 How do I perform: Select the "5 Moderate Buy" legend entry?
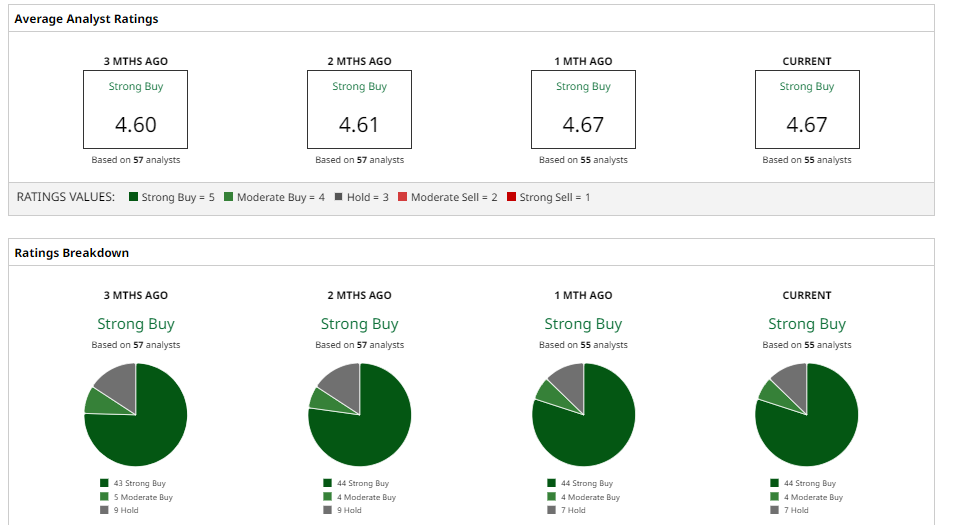[x=142, y=497]
